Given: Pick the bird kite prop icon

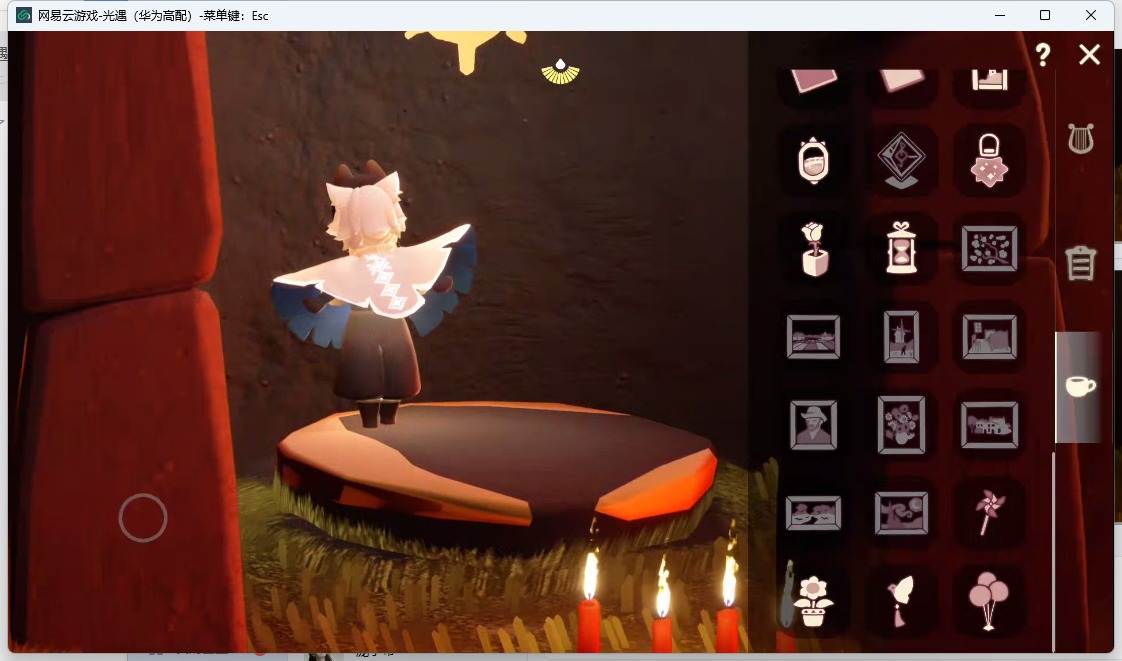Looking at the screenshot, I should 901,601.
